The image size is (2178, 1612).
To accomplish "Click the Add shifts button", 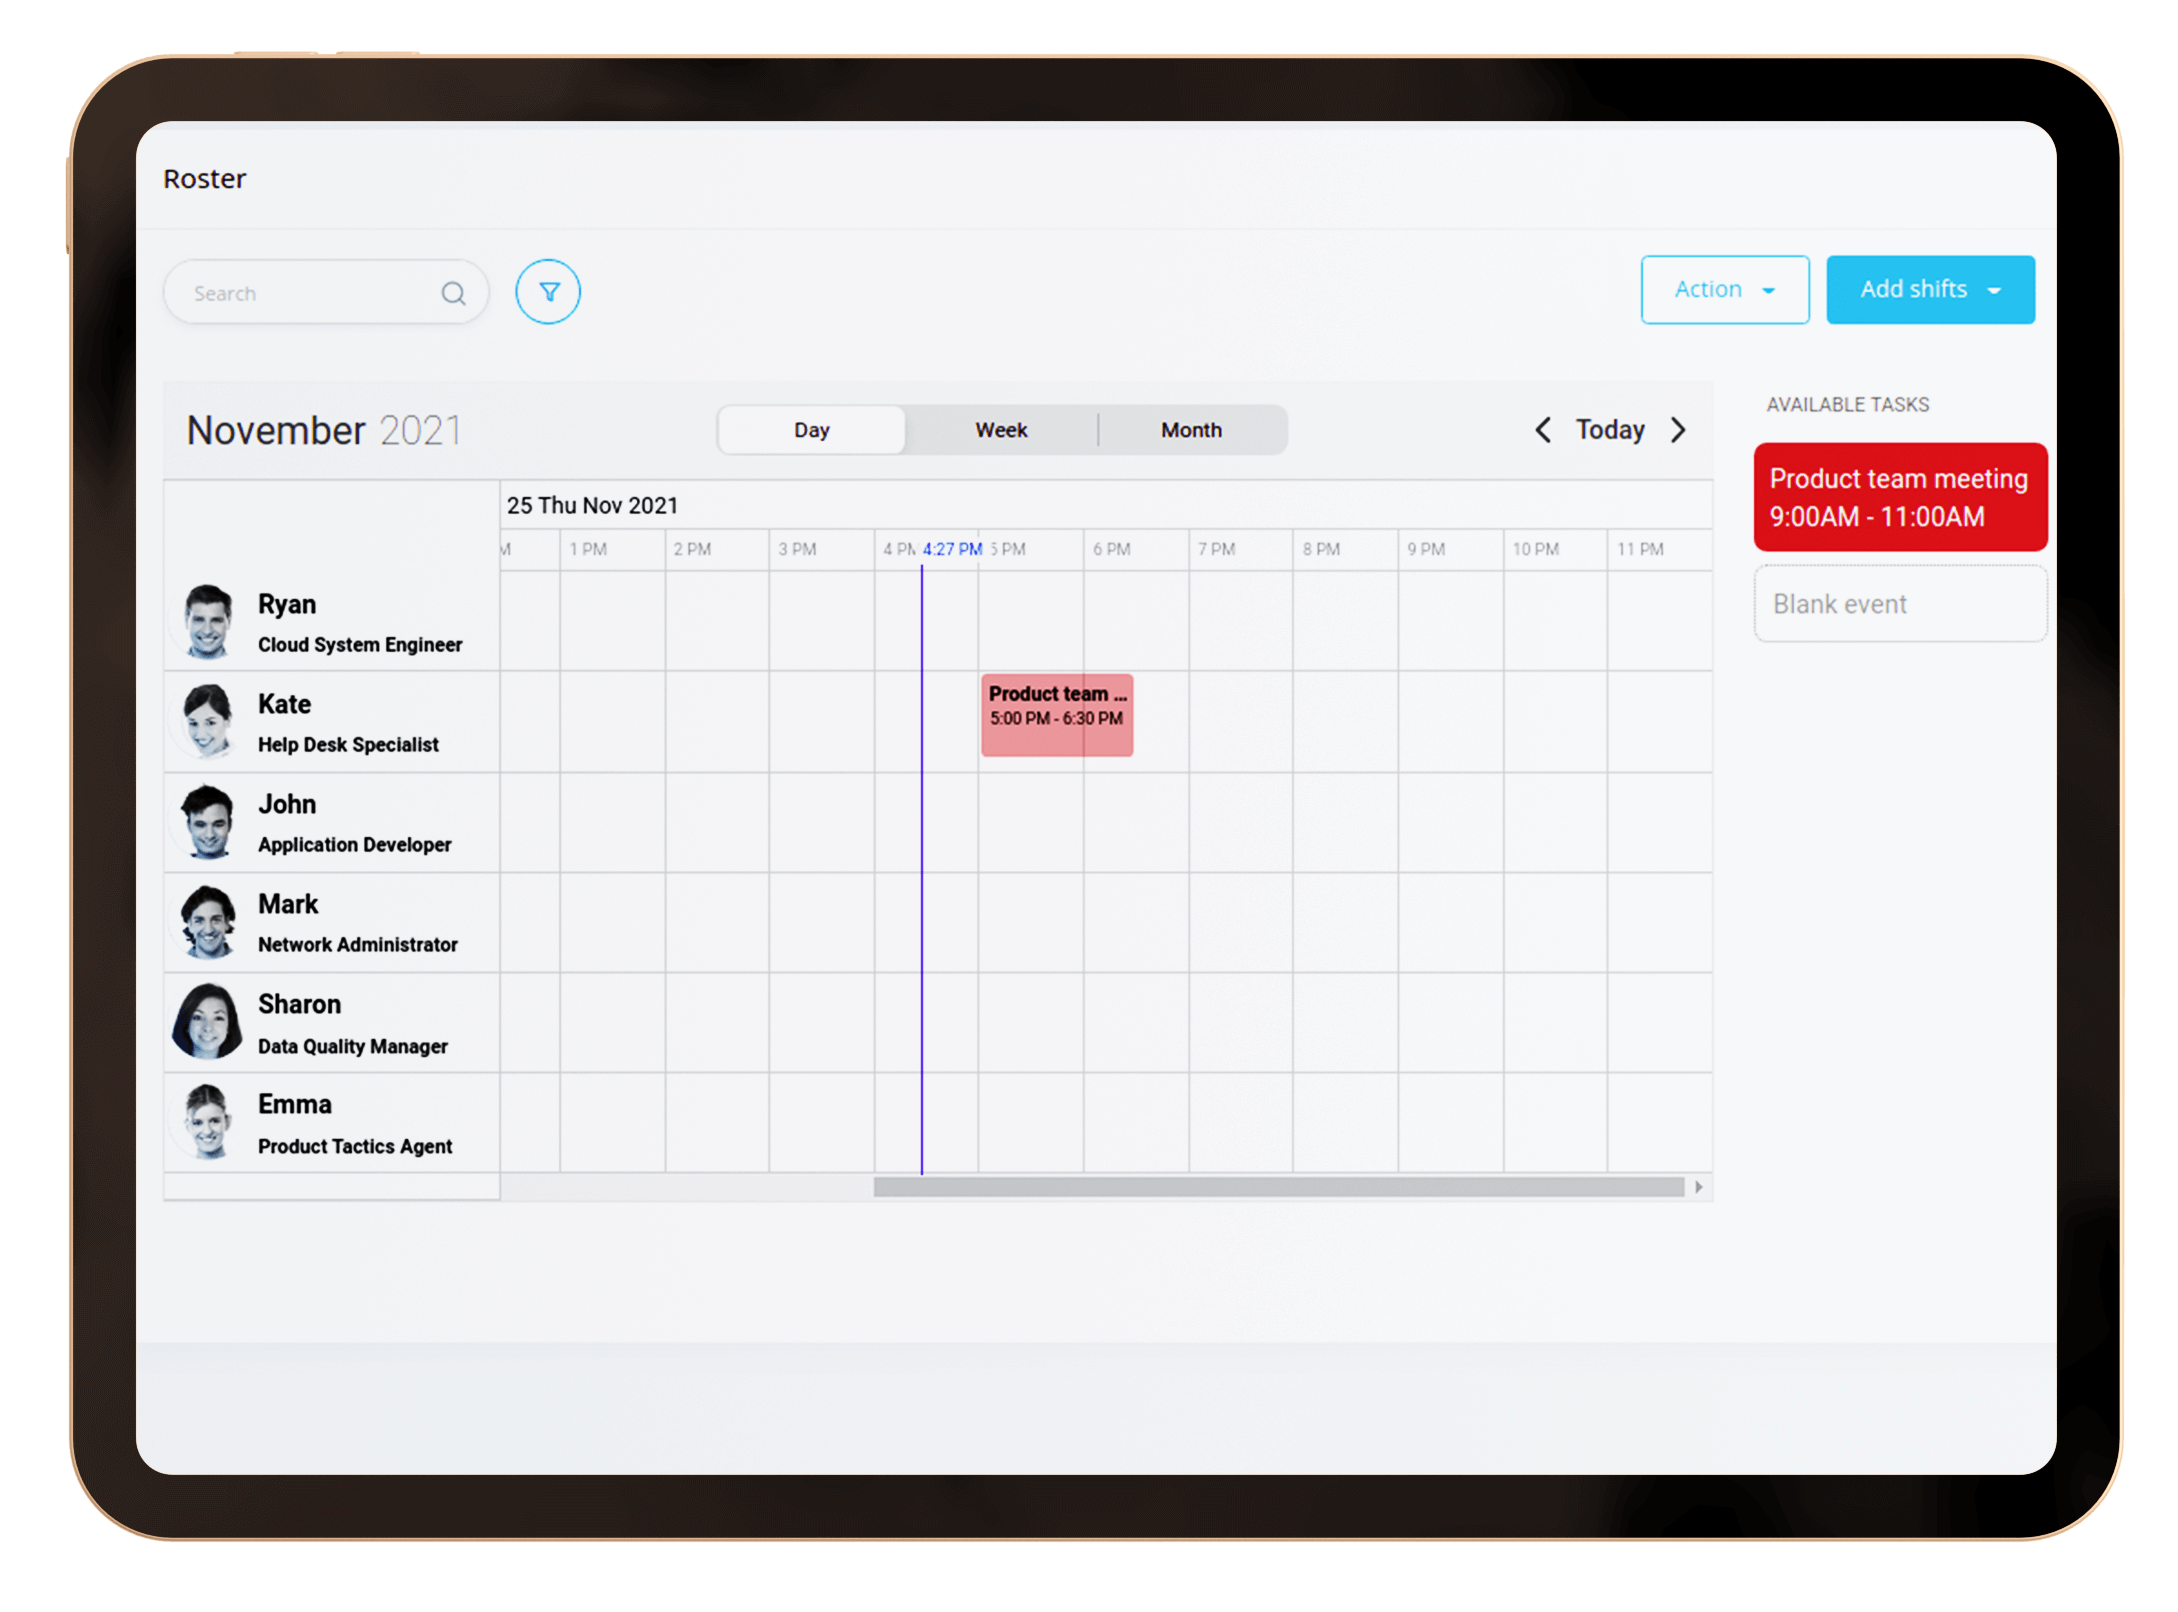I will point(1931,288).
